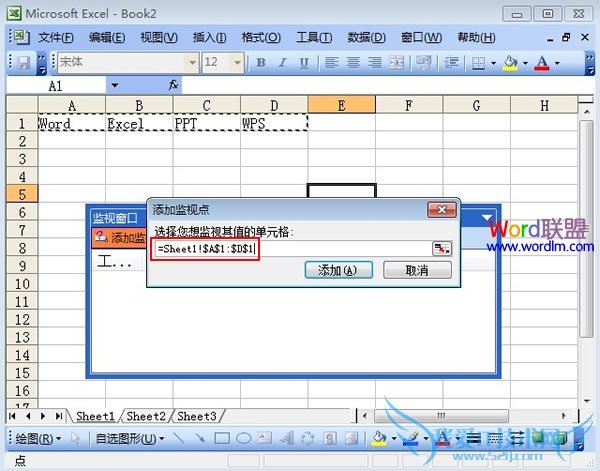Click the Save icon in toolbar
Screen dimensions: 600x471
tap(24, 63)
